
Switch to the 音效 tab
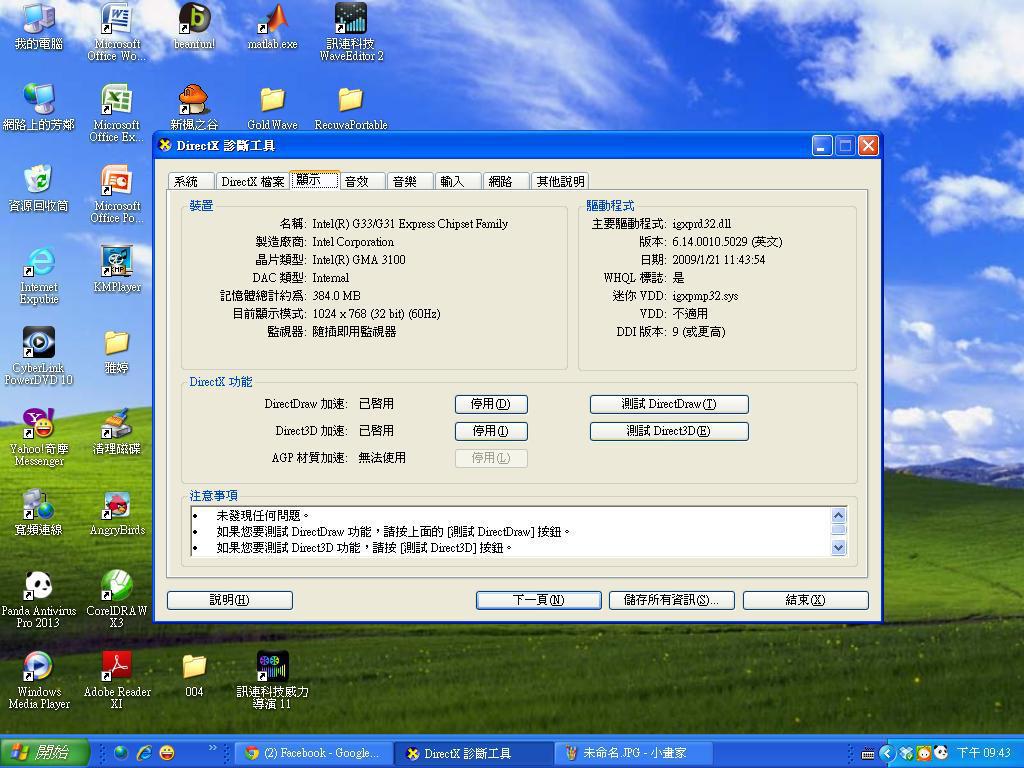point(357,181)
